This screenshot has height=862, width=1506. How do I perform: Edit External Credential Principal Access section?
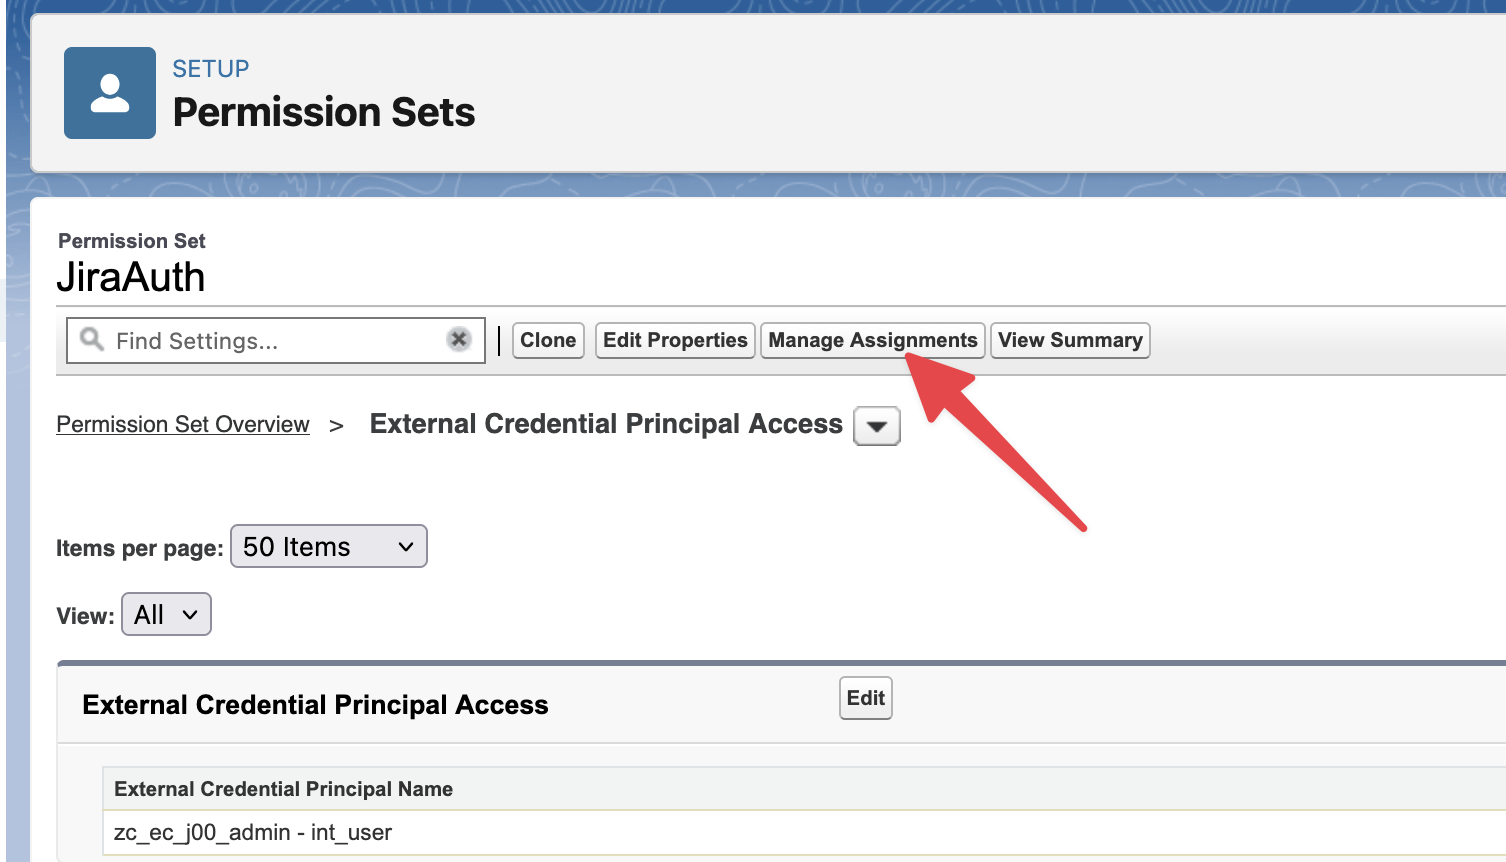[865, 698]
